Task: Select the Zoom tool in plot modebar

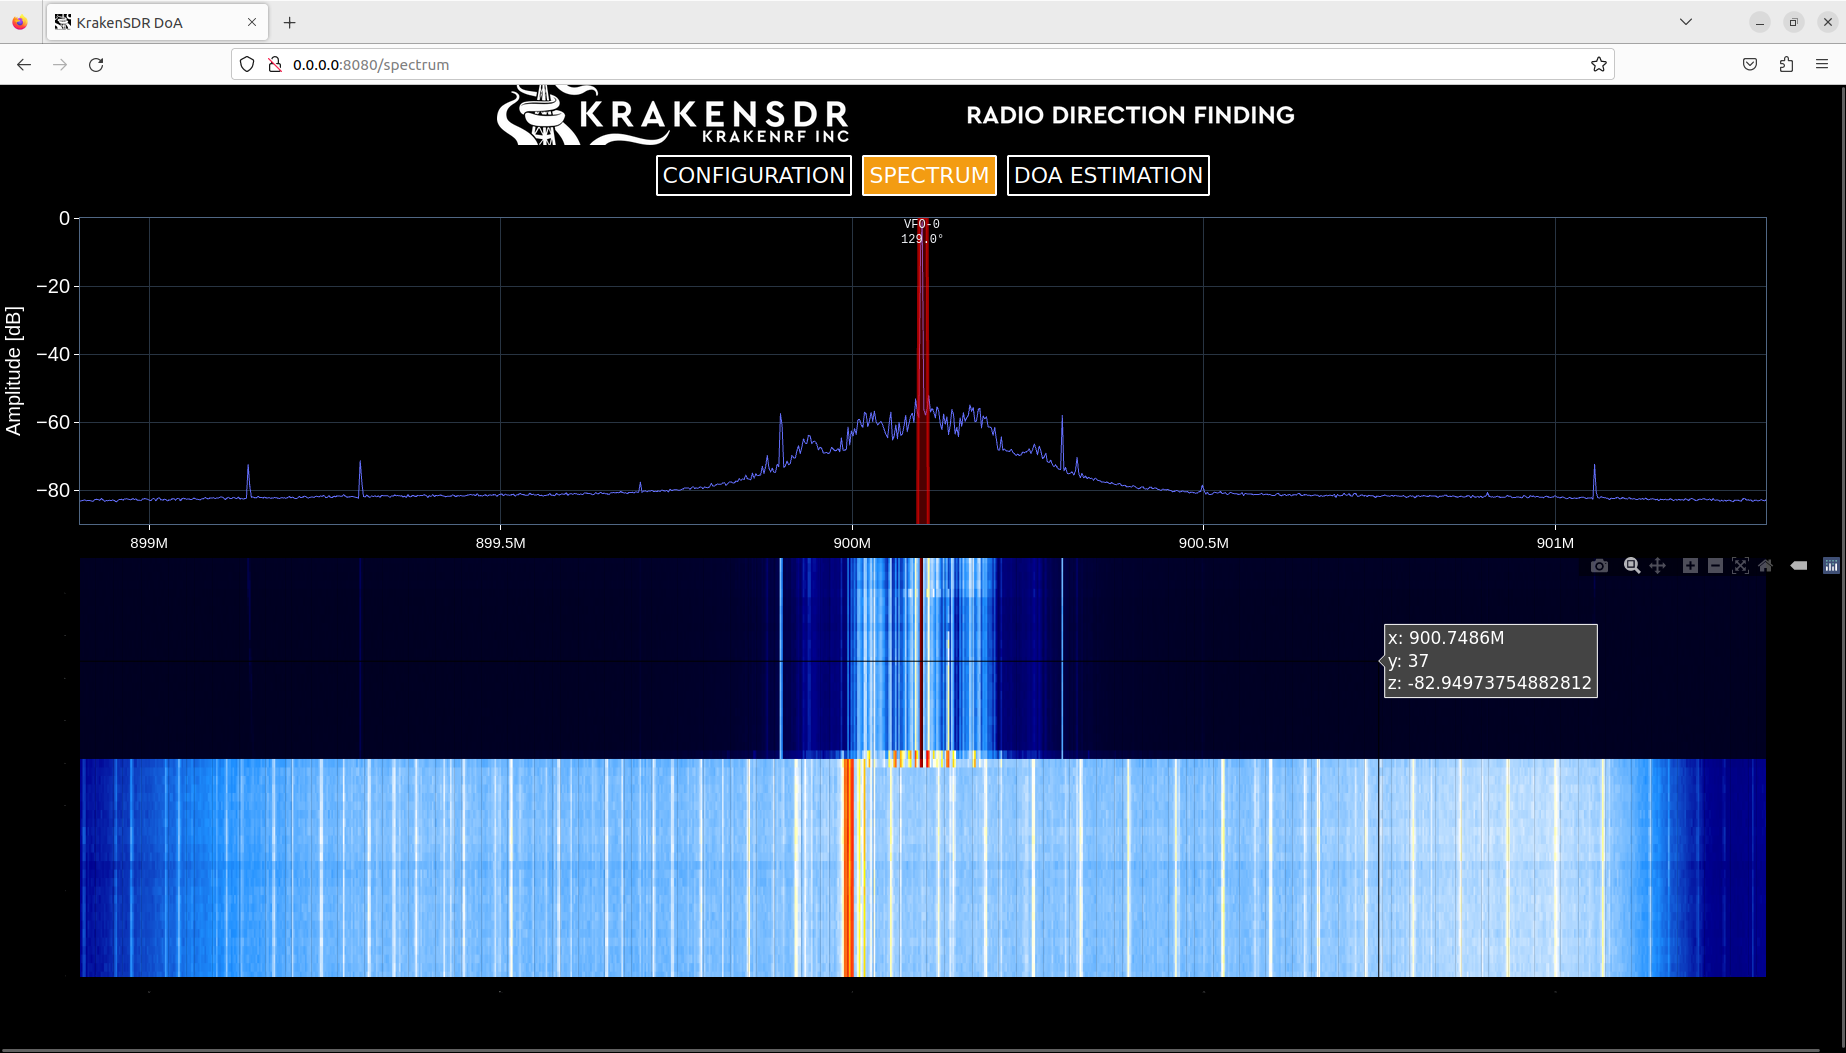Action: 1632,566
